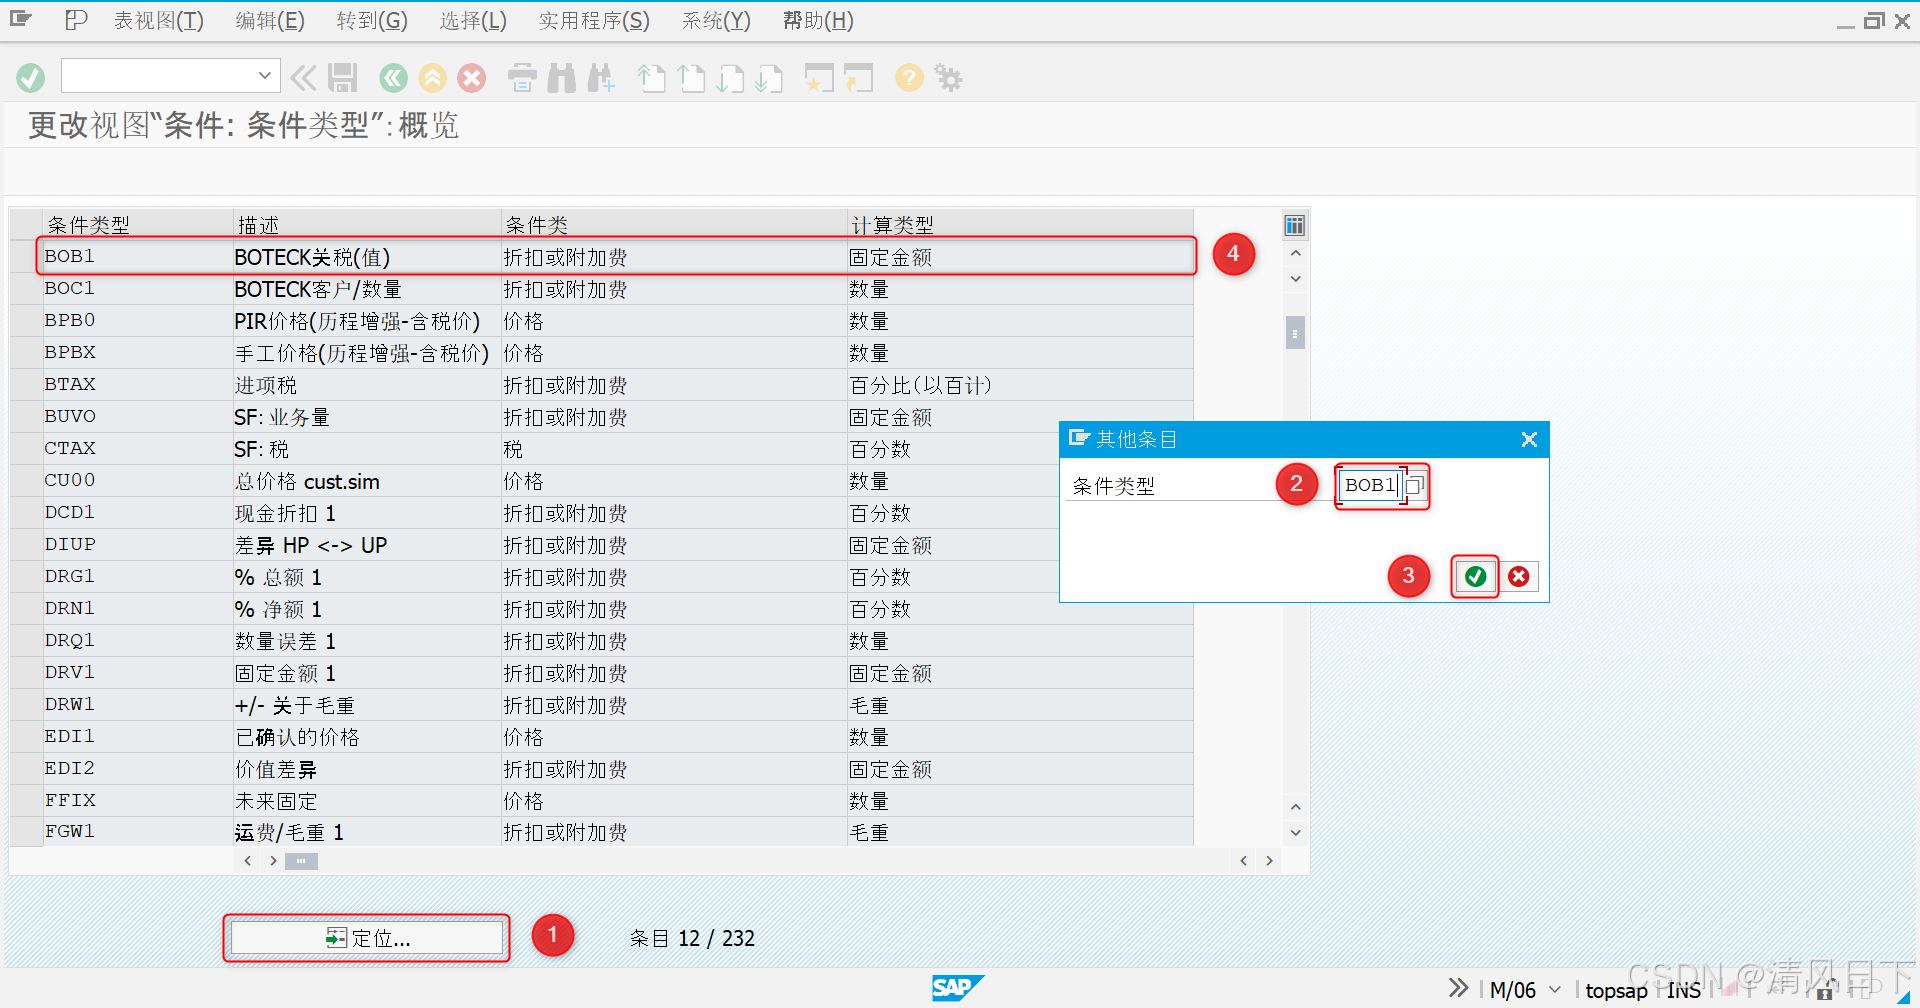This screenshot has width=1920, height=1008.
Task: Cancel via the red X toolbar icon
Action: click(472, 77)
